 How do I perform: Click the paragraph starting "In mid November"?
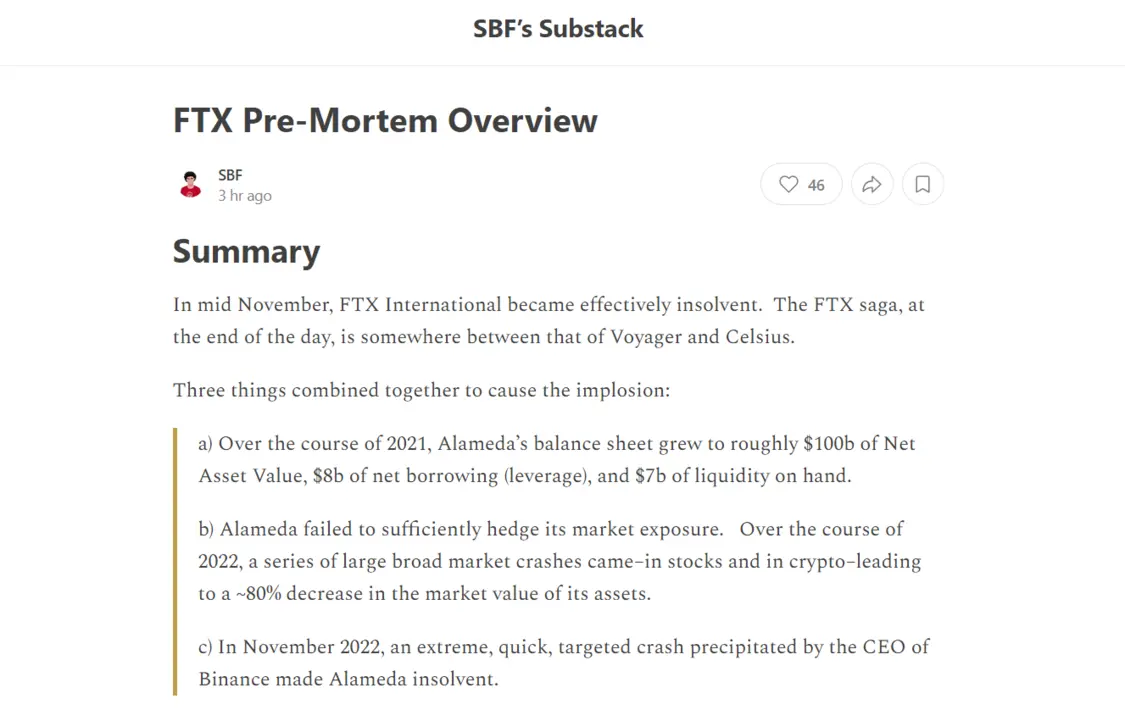[x=549, y=321]
